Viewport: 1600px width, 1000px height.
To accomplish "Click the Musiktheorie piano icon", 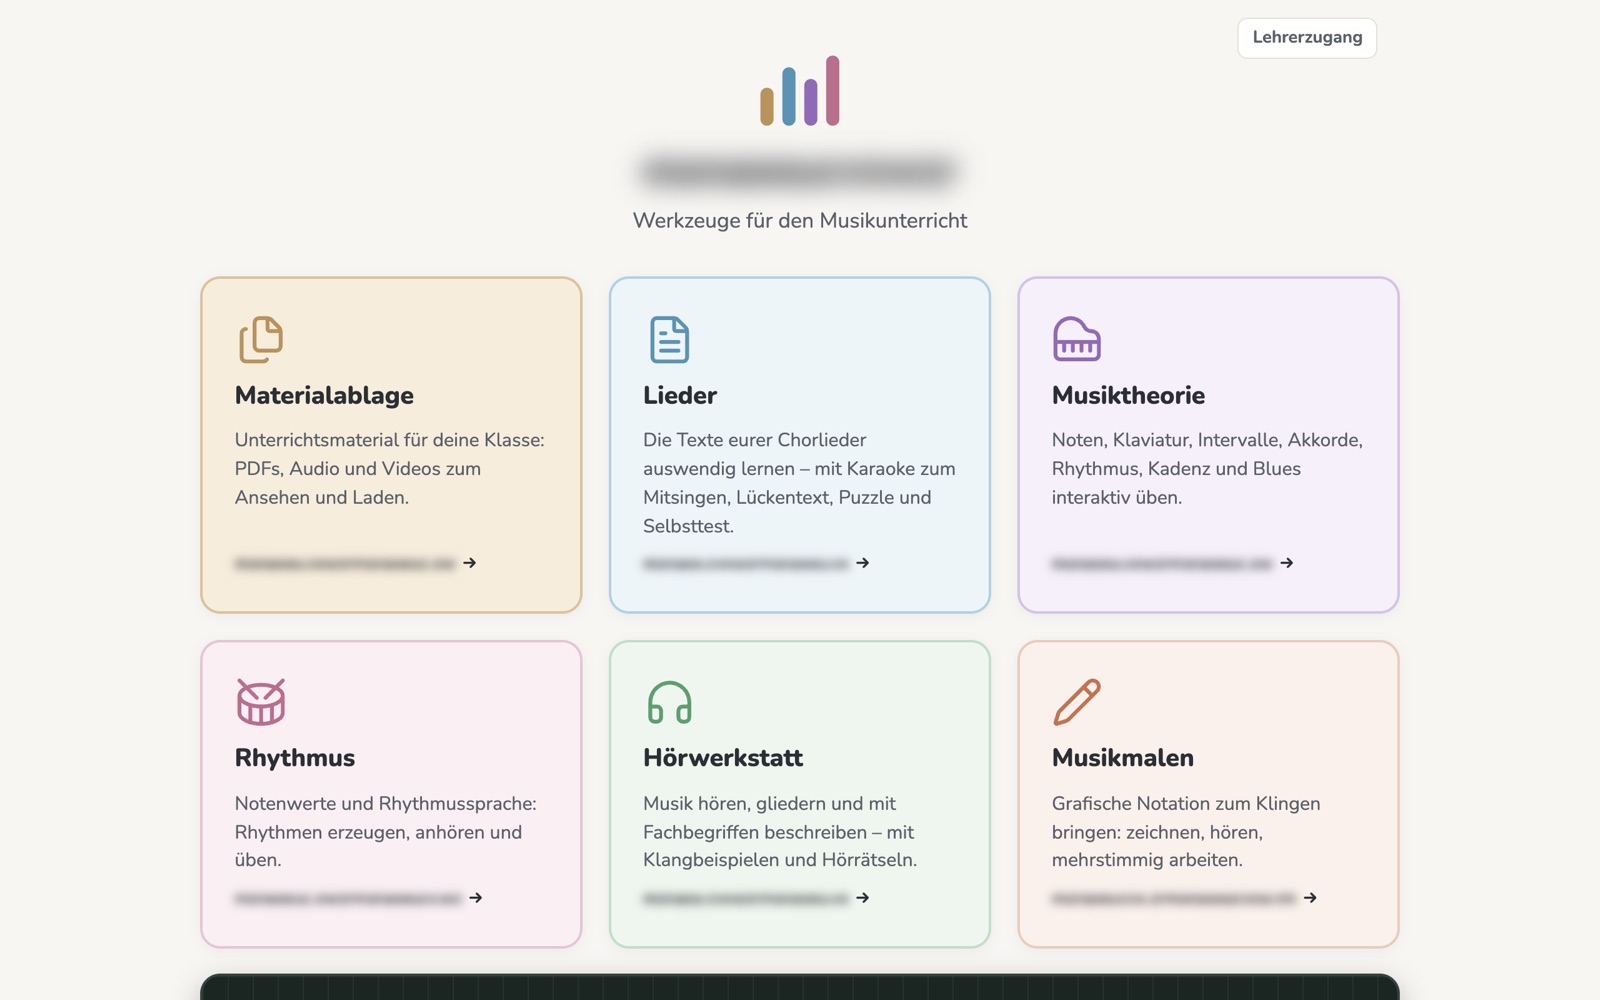I will [x=1077, y=339].
